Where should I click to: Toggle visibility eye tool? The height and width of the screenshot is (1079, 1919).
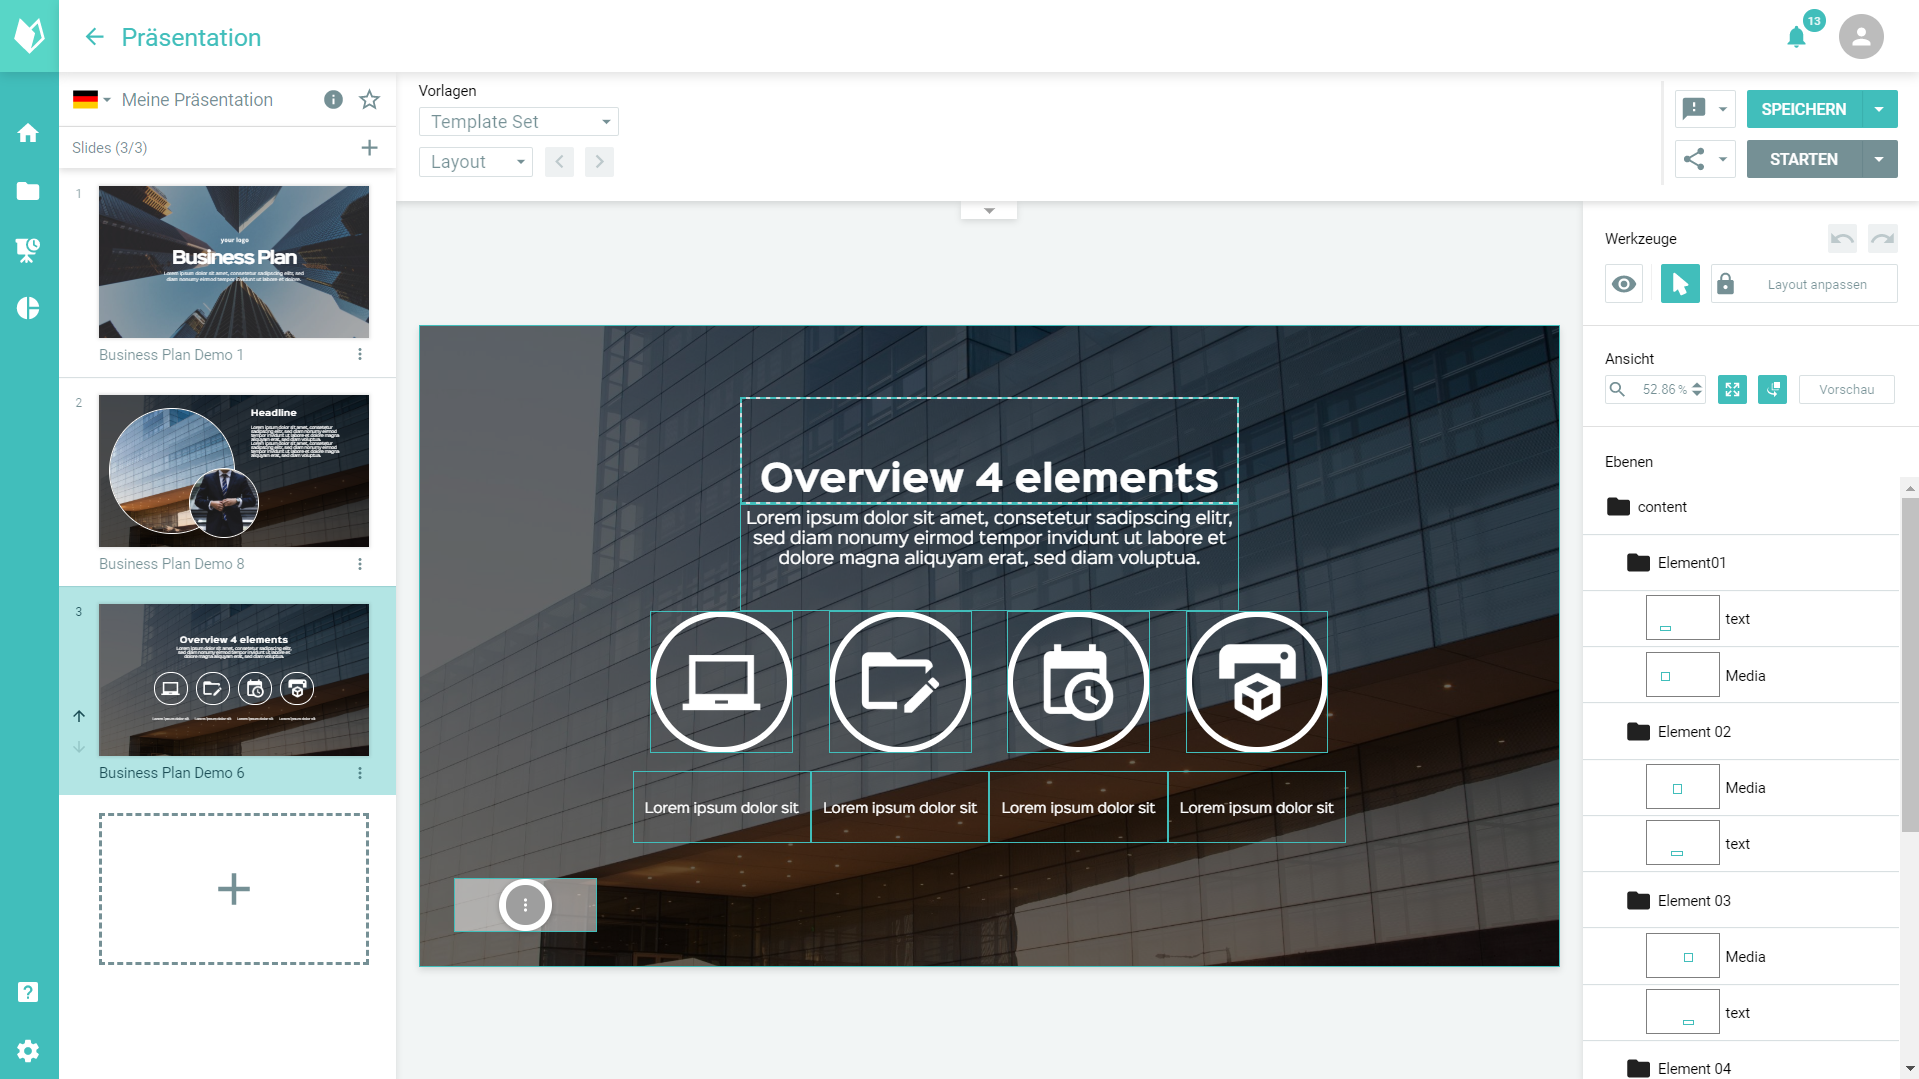[1624, 284]
